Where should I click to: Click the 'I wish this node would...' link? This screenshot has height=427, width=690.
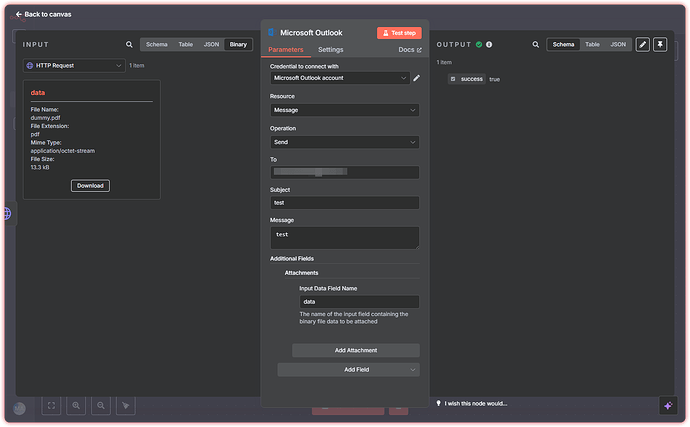pos(471,404)
